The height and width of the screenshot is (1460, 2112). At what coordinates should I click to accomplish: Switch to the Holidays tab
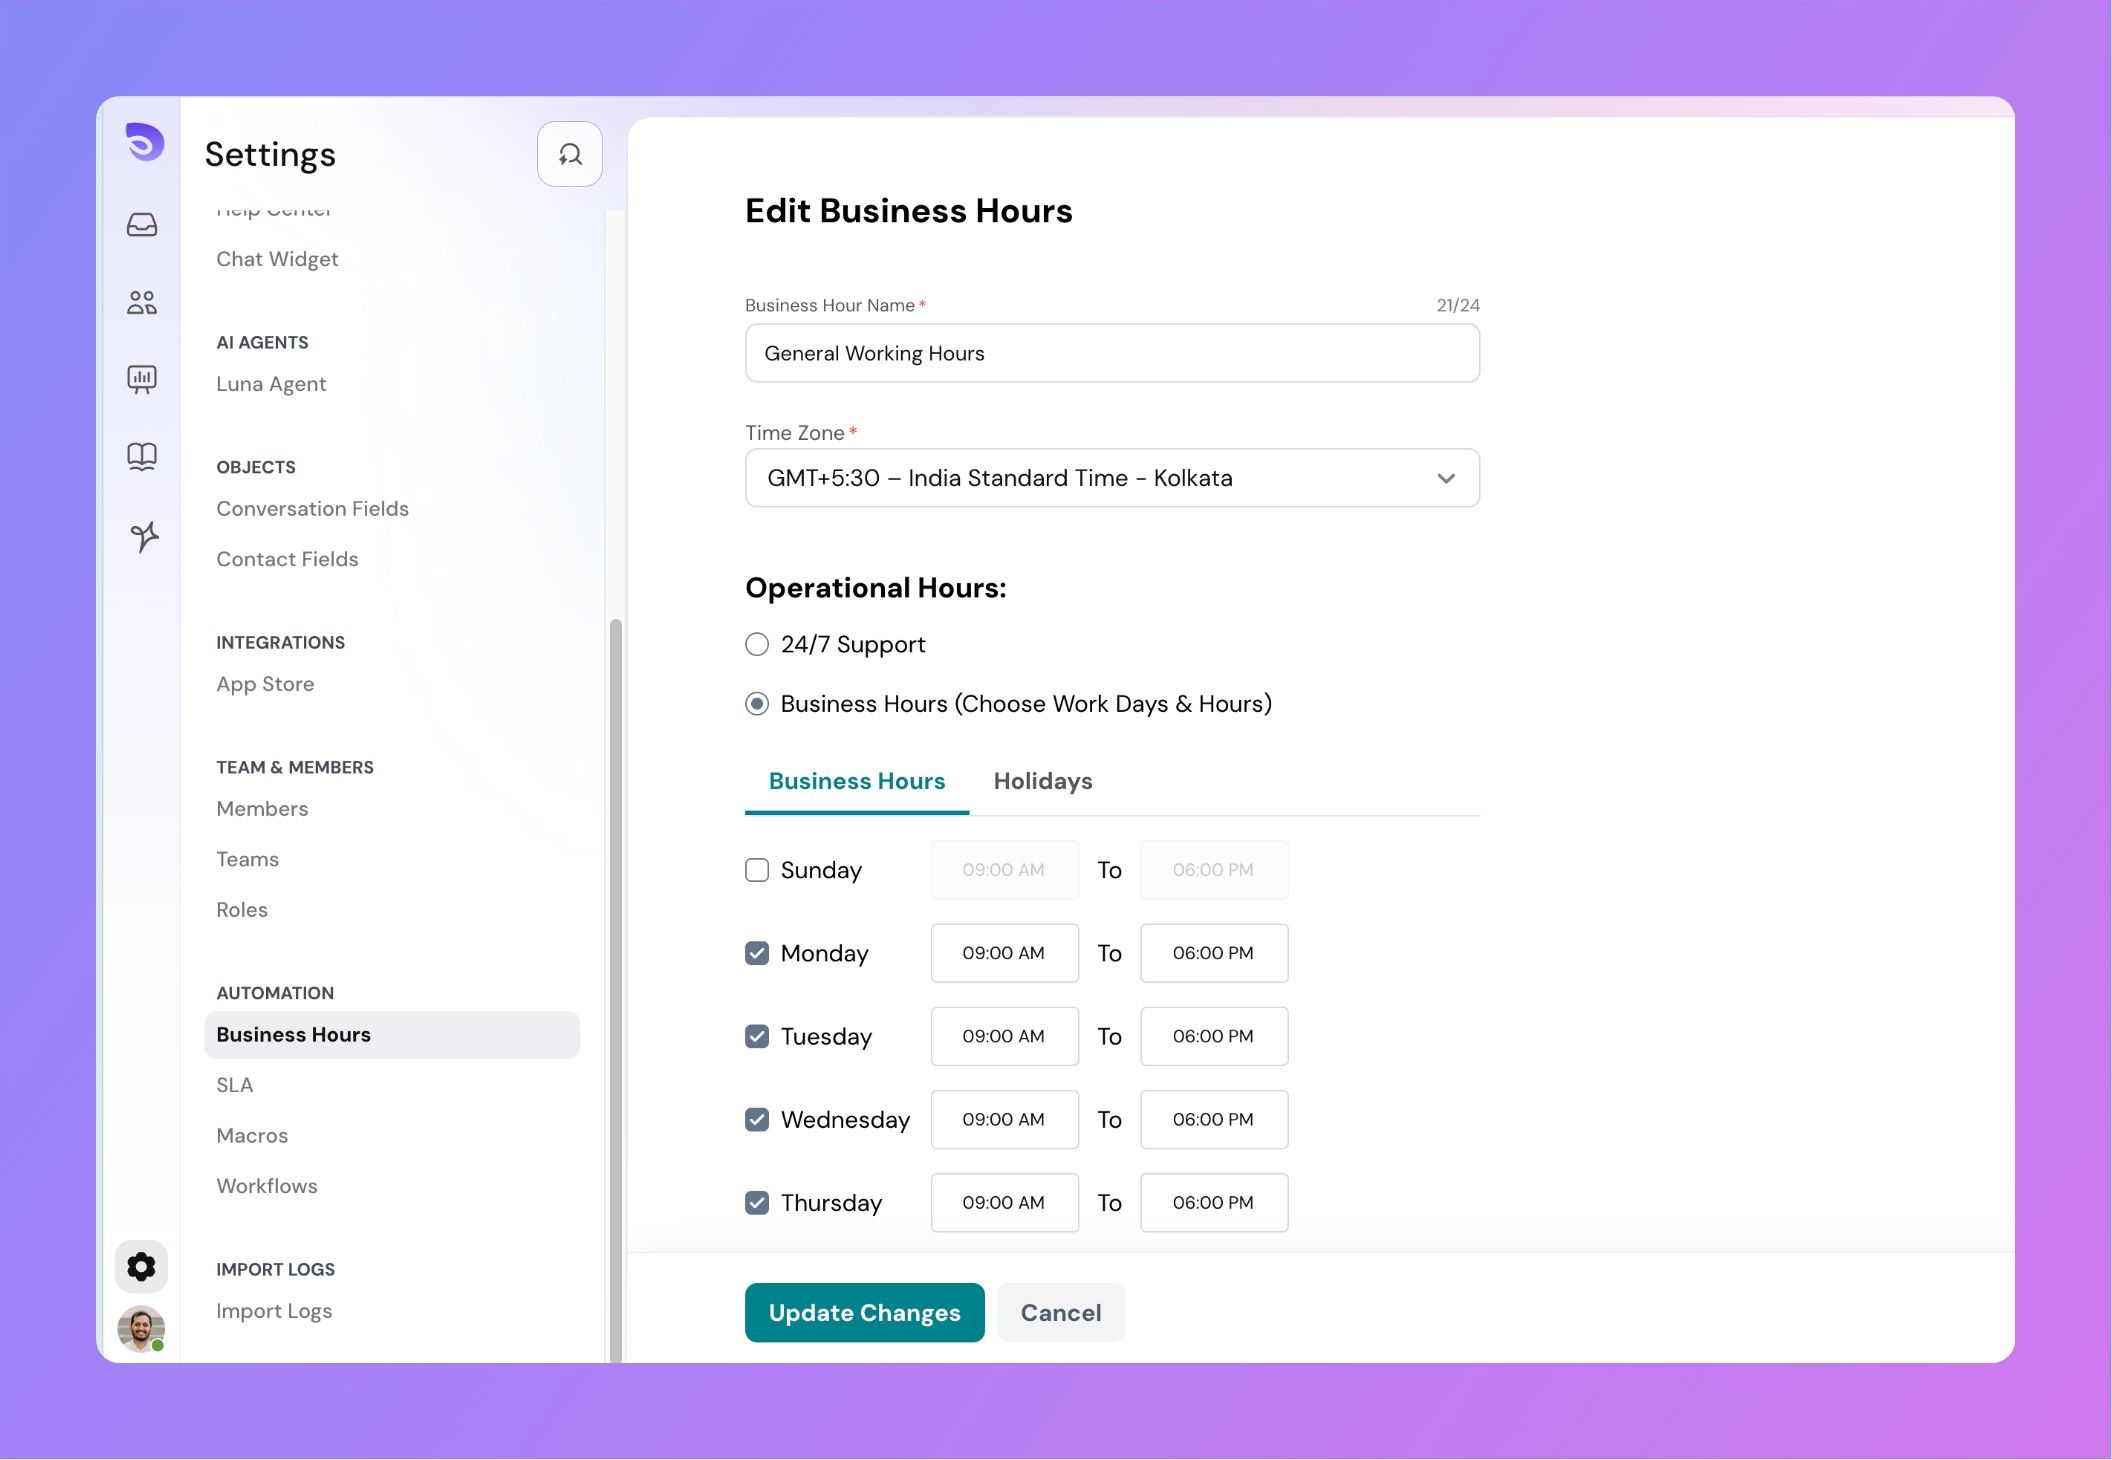point(1042,781)
